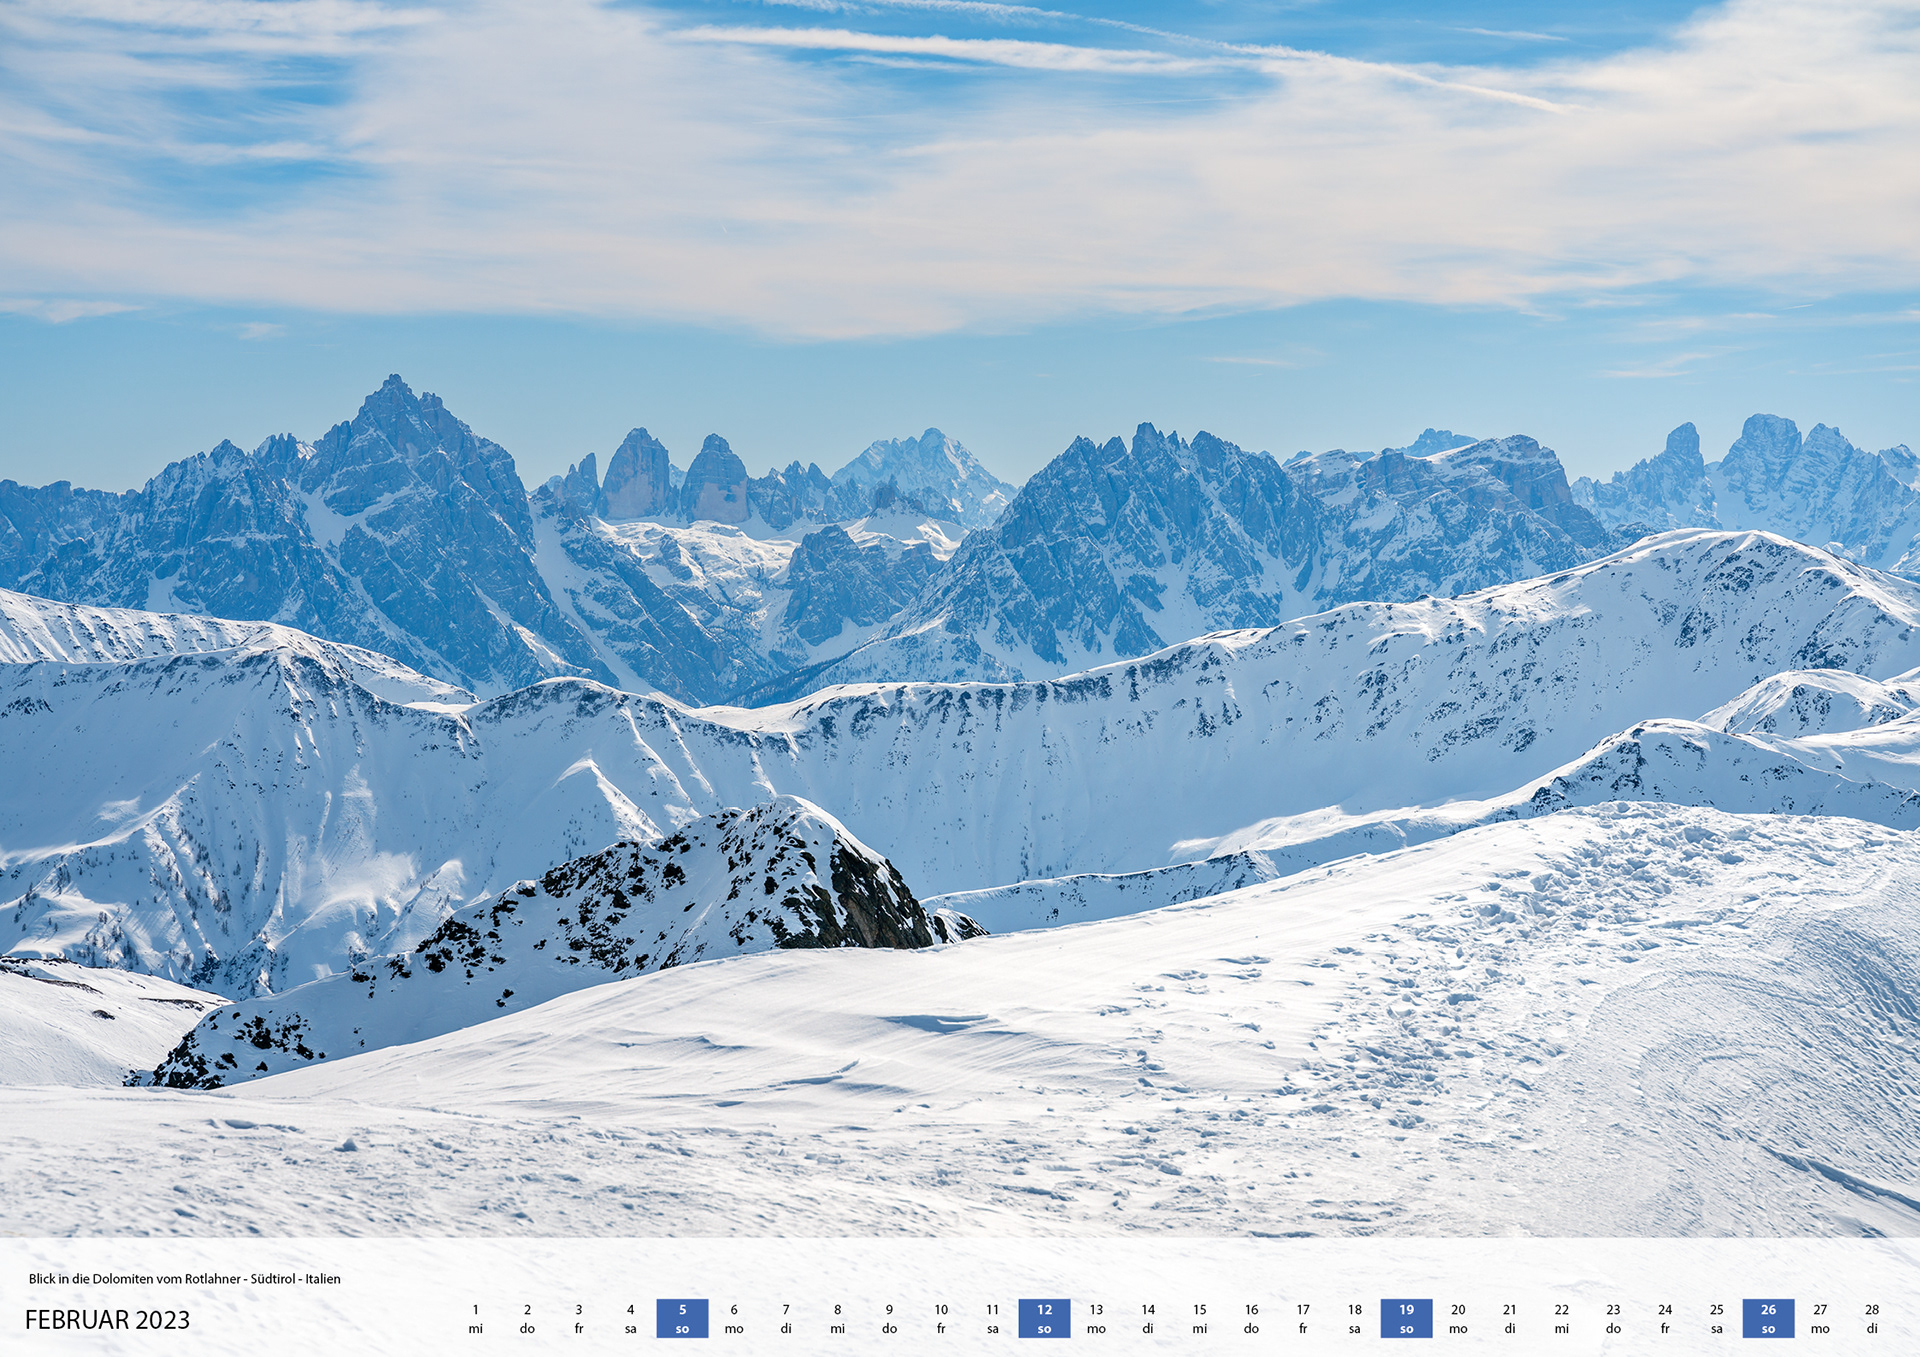The width and height of the screenshot is (1920, 1357).
Task: Select date 18 sa
Action: tap(1355, 1319)
